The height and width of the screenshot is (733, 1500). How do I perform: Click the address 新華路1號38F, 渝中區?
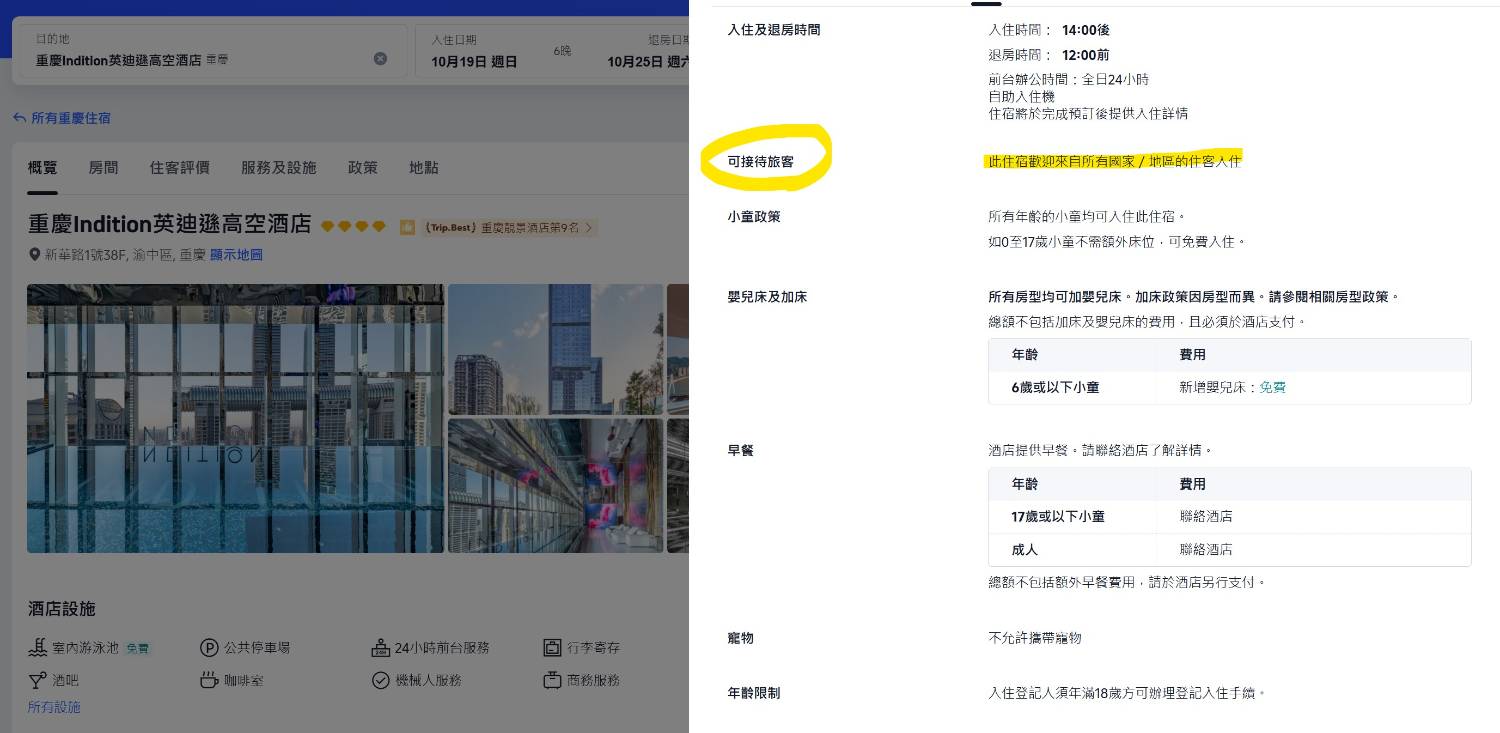pos(109,255)
